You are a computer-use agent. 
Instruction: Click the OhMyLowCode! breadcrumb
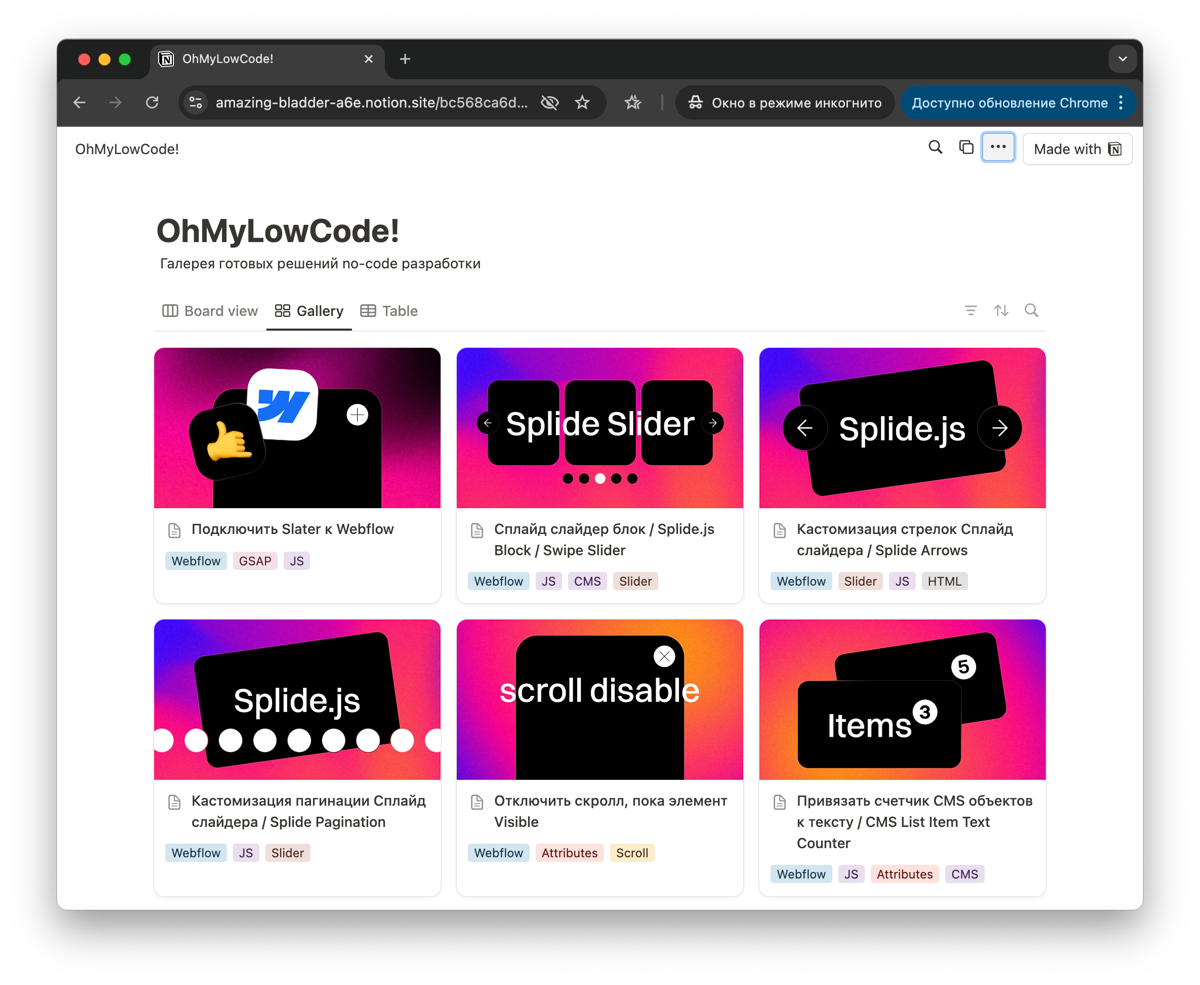pos(127,149)
